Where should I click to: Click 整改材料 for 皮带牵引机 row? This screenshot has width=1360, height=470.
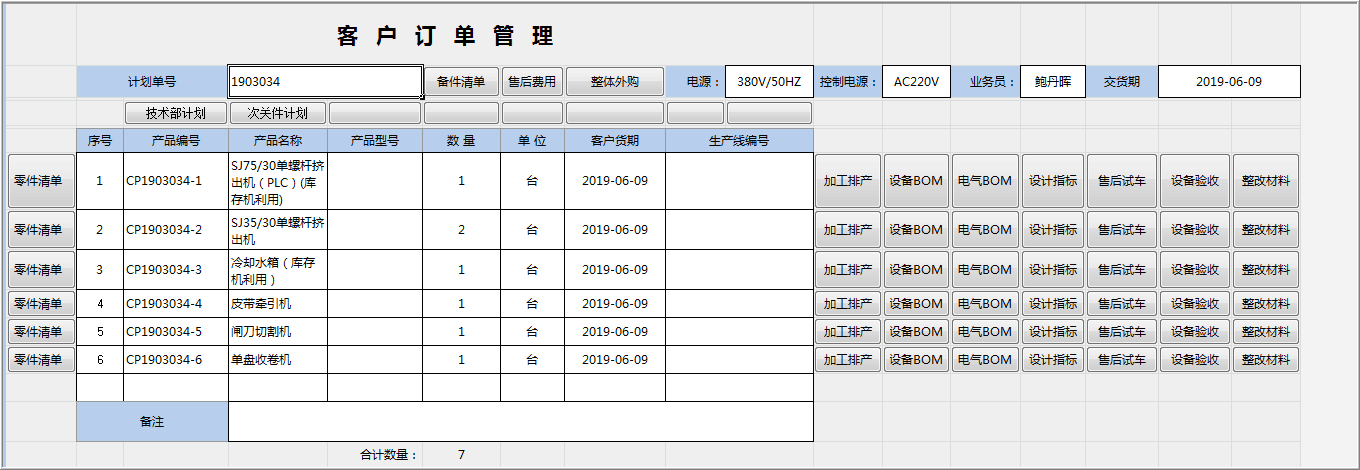[x=1266, y=304]
